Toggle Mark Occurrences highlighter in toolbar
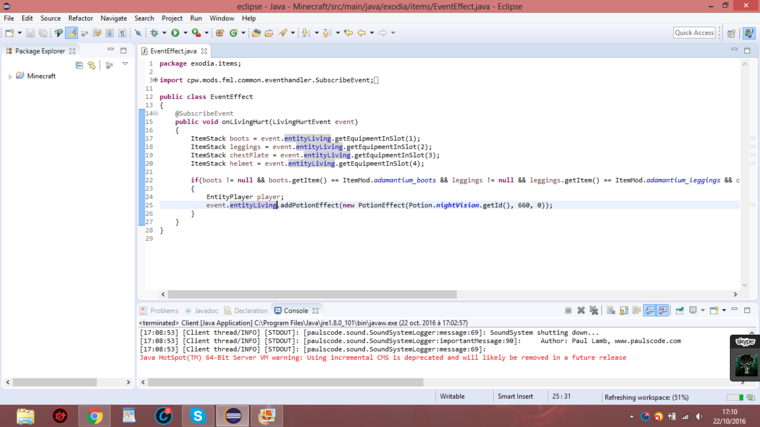 (x=72, y=33)
